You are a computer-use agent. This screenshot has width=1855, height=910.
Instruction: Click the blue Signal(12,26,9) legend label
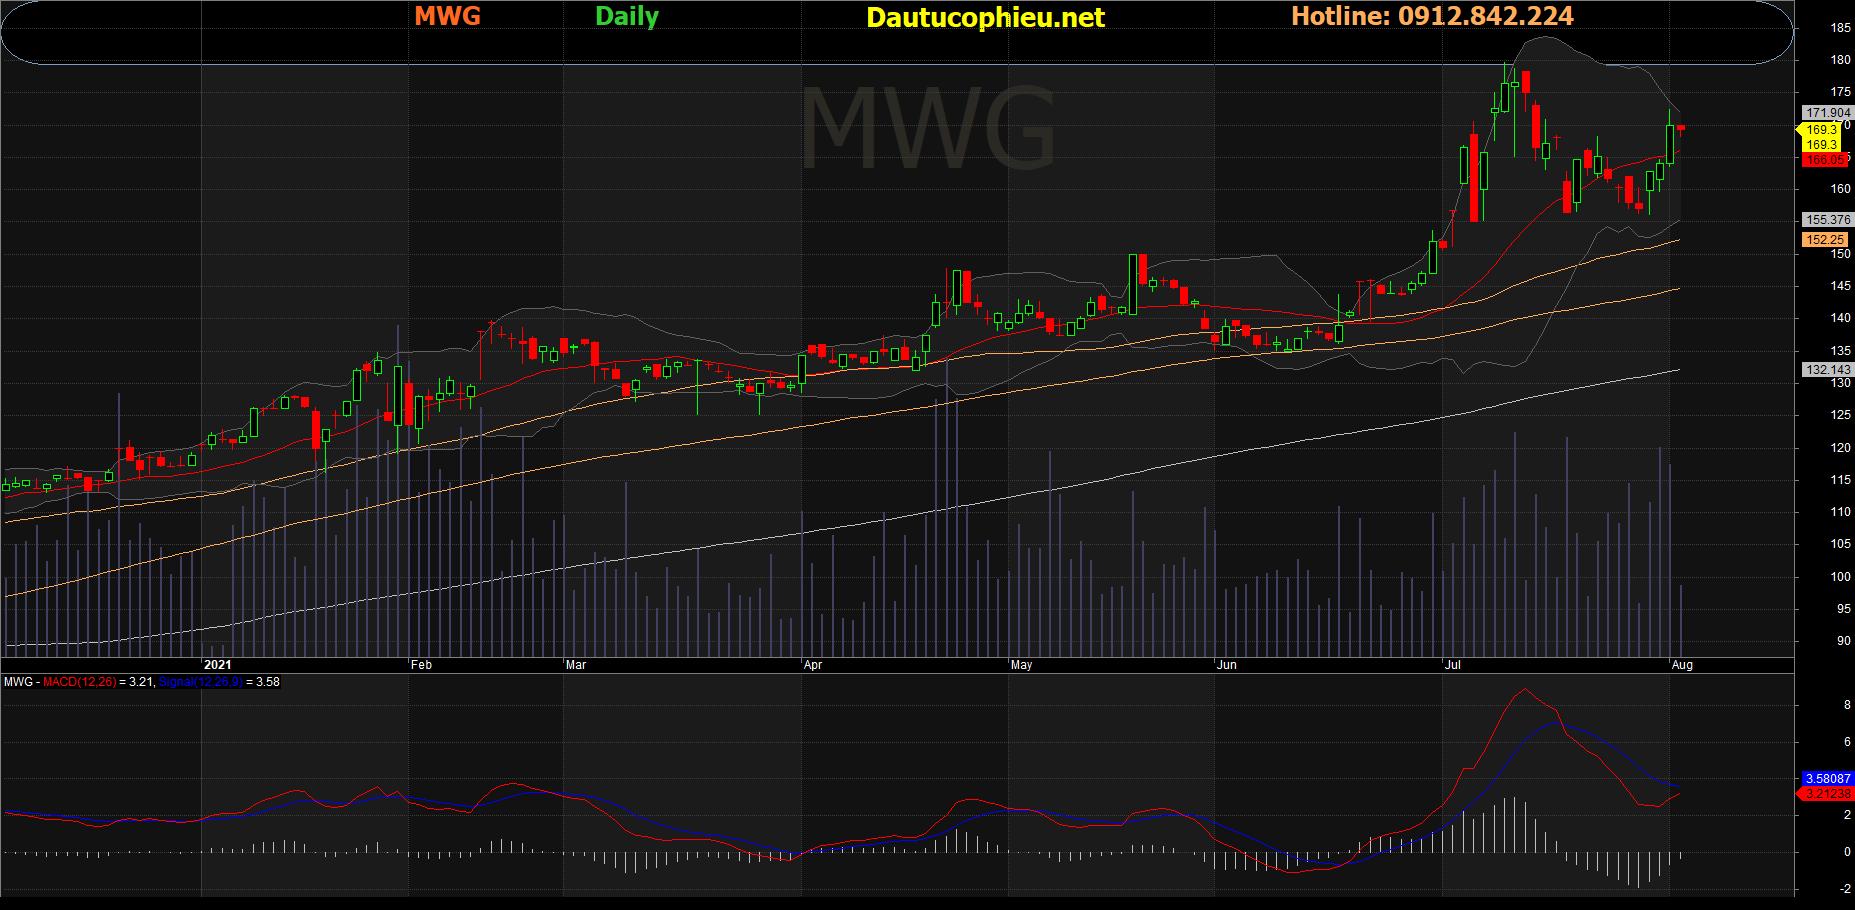click(200, 682)
